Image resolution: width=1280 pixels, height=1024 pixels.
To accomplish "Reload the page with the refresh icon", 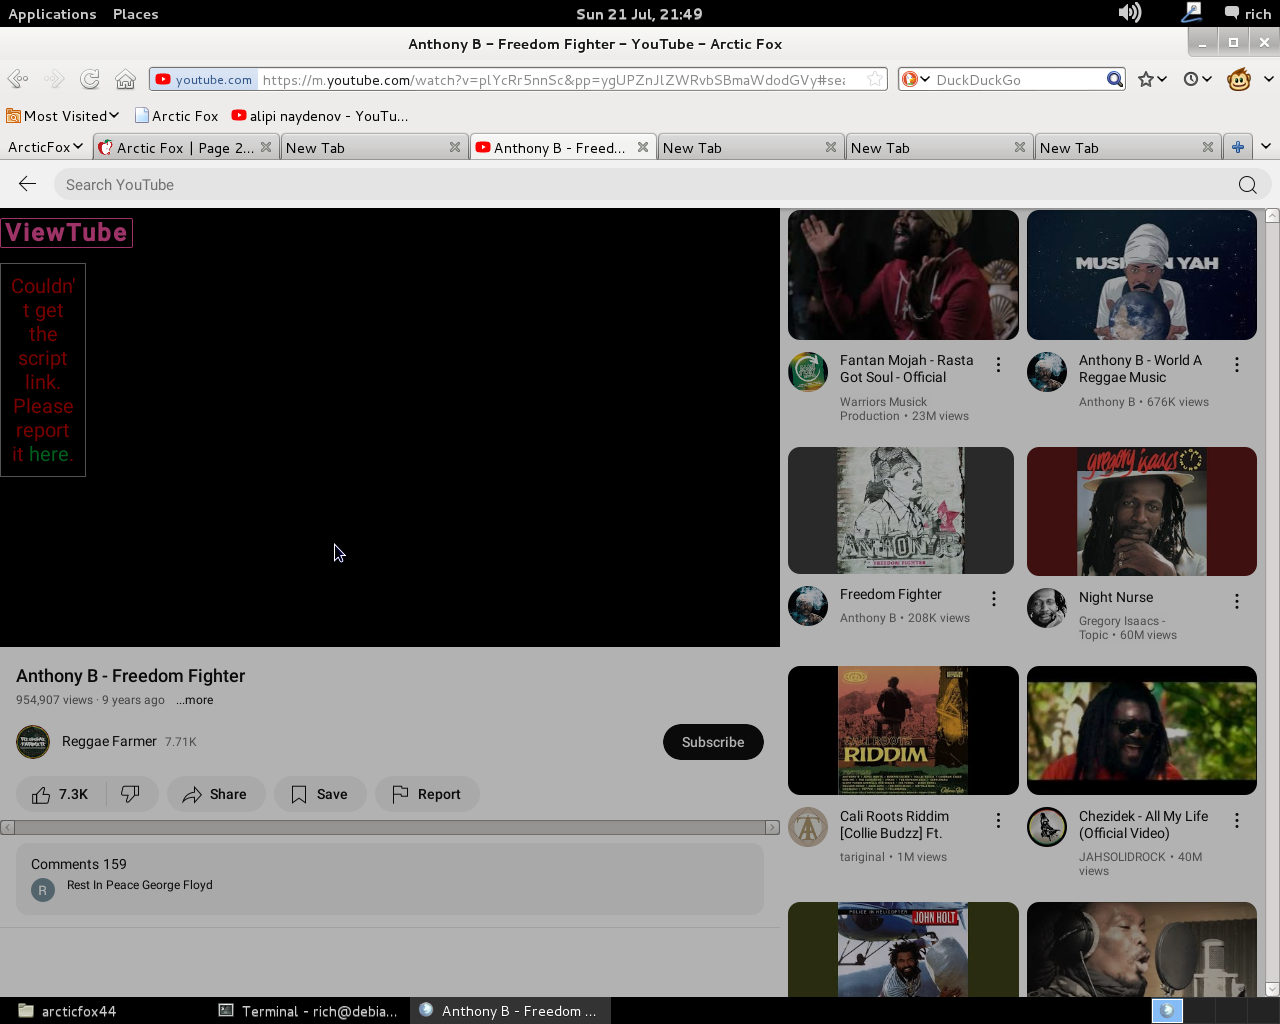I will click(90, 79).
